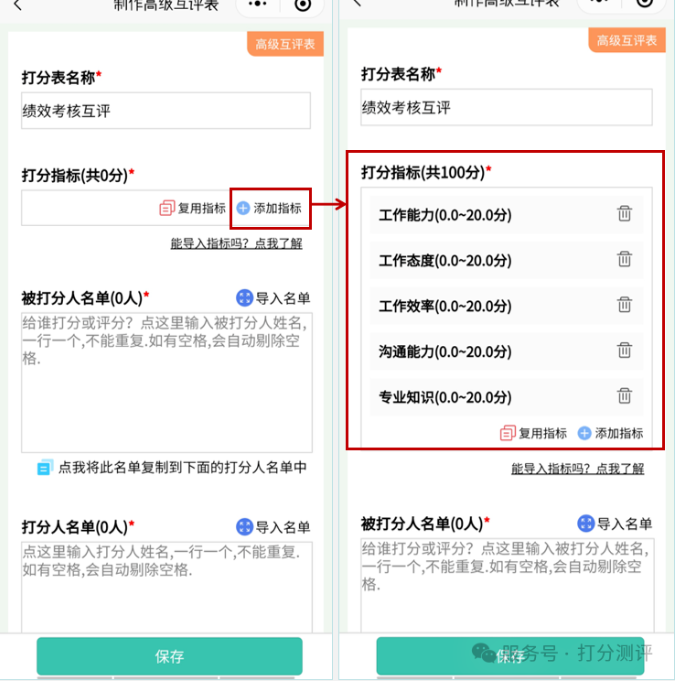Click 复用指标 below the indicator list
The width and height of the screenshot is (675, 681).
click(533, 433)
